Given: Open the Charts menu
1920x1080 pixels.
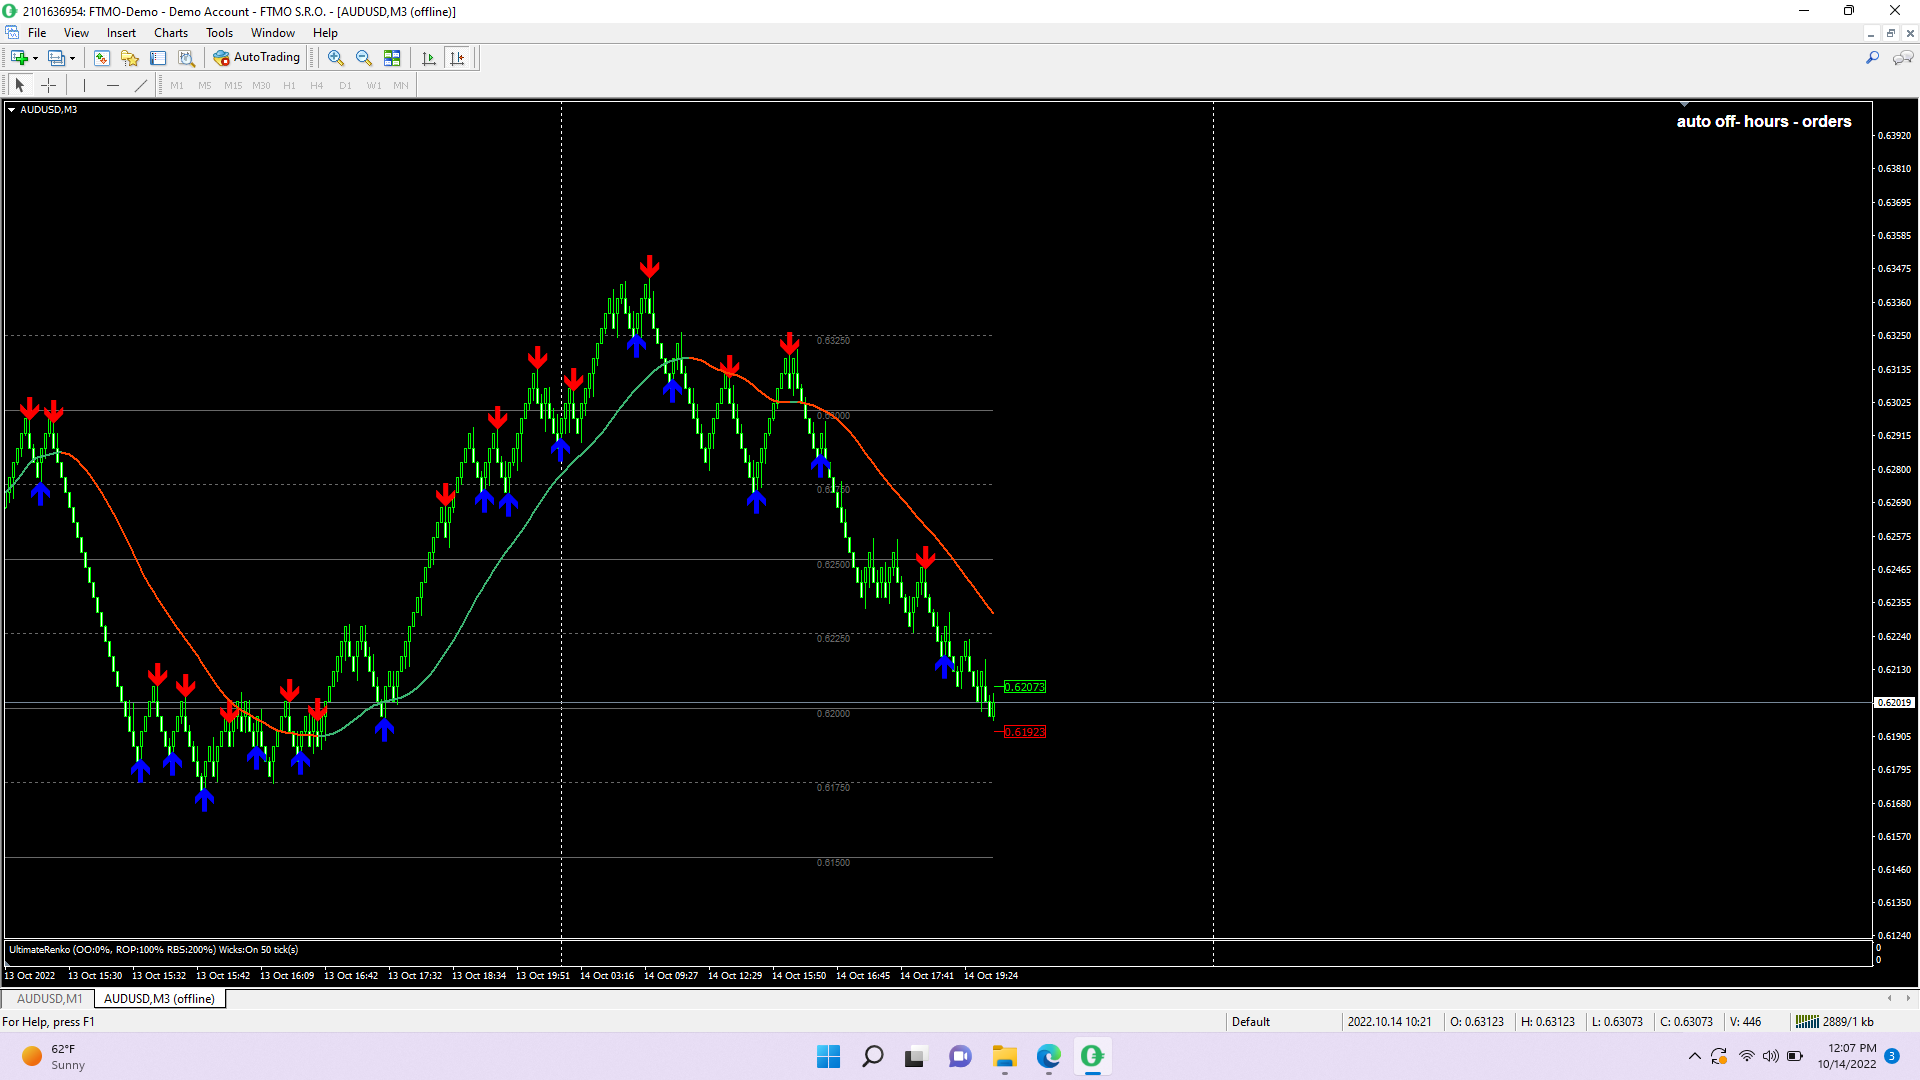Looking at the screenshot, I should [x=170, y=33].
